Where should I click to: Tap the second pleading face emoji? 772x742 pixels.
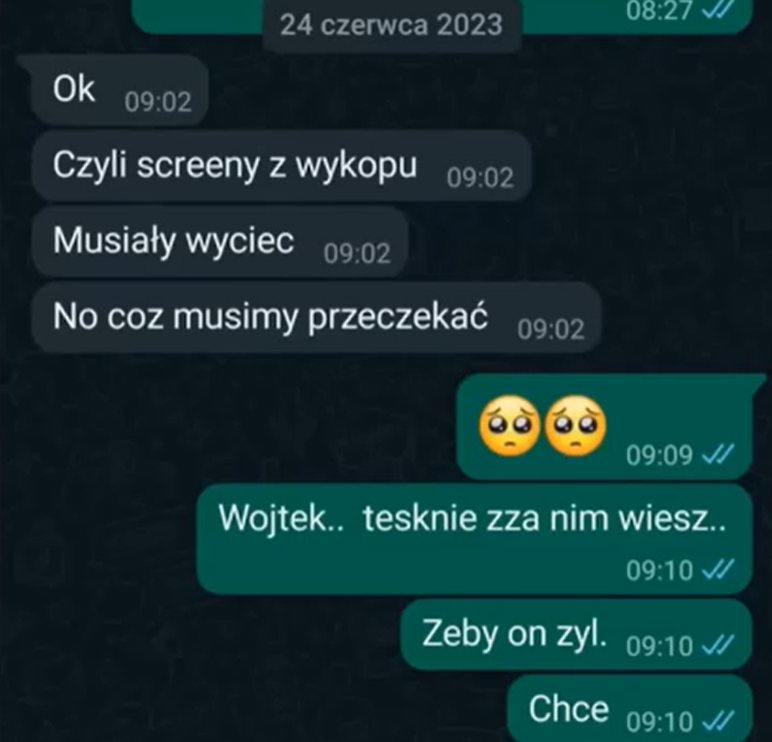(575, 424)
